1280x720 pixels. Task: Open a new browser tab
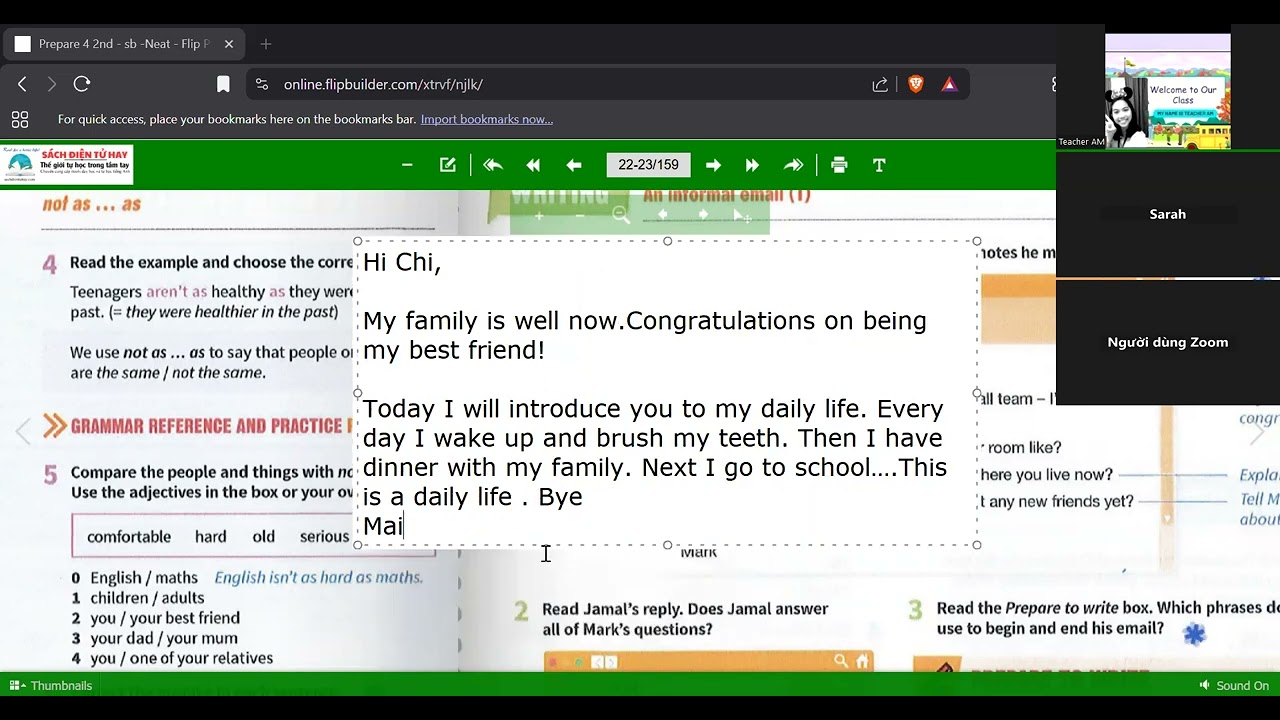click(x=265, y=44)
